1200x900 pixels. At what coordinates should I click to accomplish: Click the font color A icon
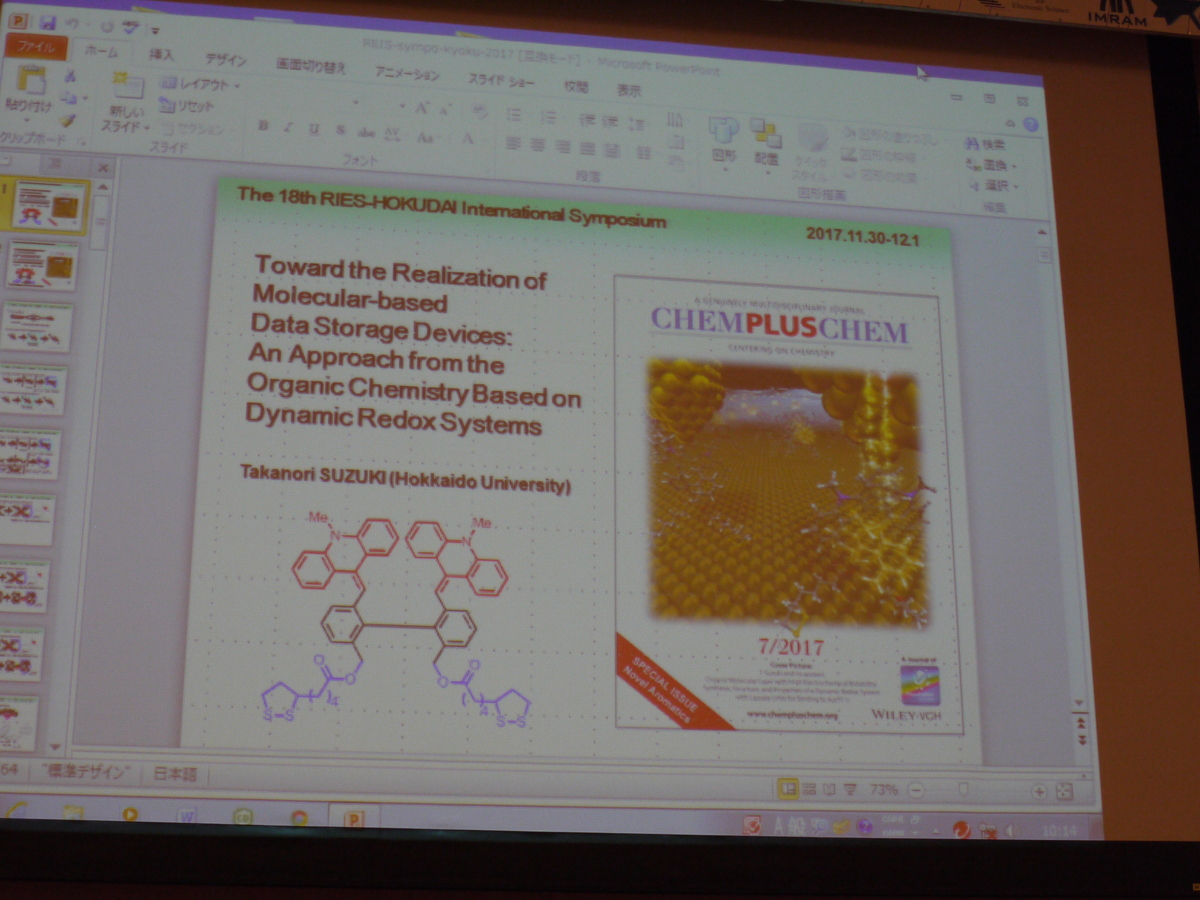point(467,139)
